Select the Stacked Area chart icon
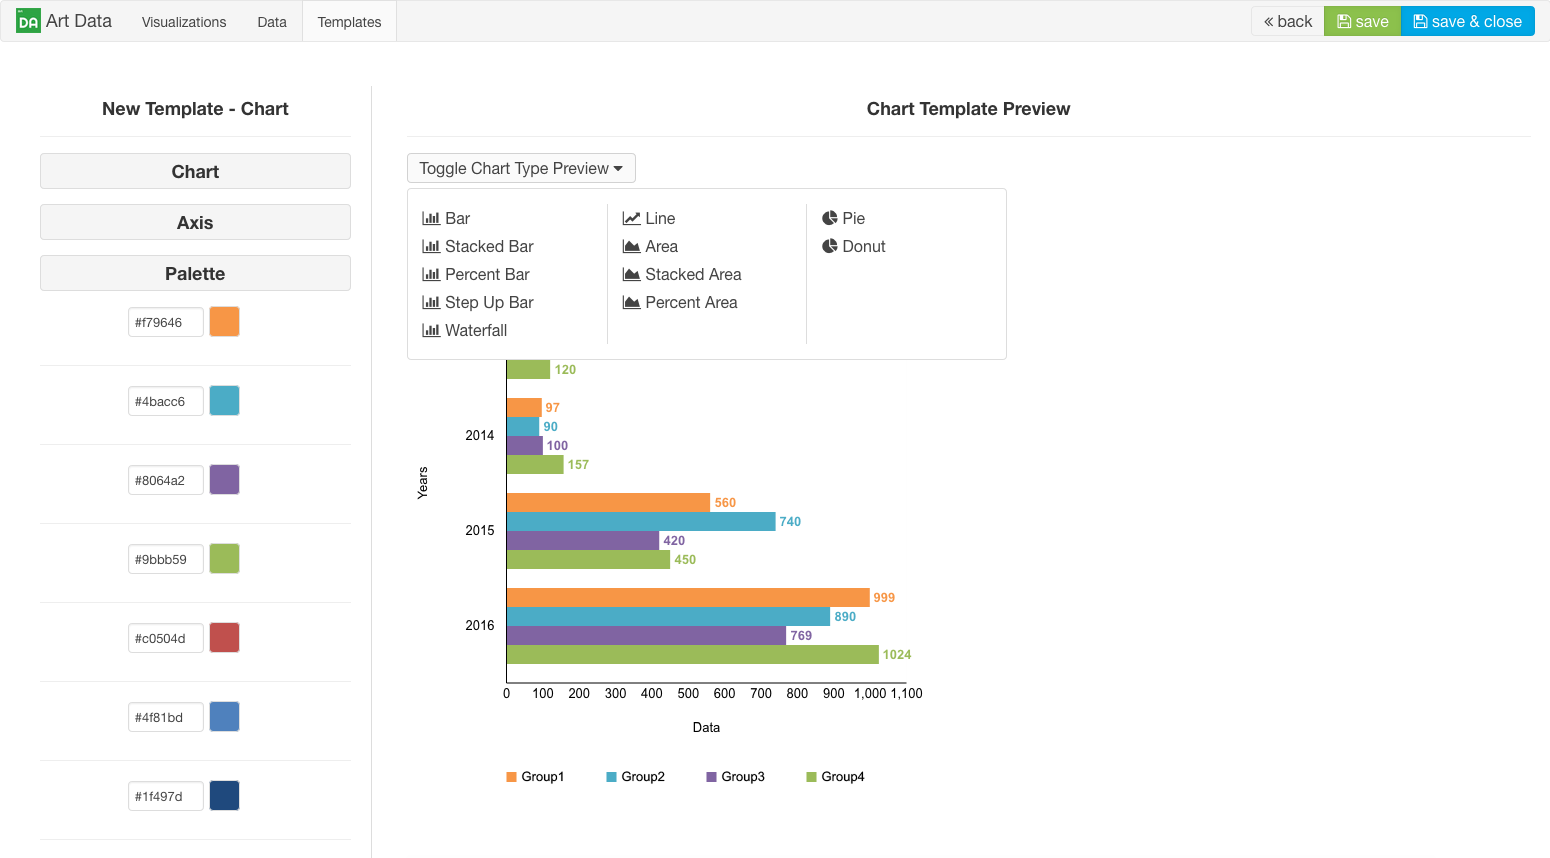The image size is (1550, 858). point(631,274)
